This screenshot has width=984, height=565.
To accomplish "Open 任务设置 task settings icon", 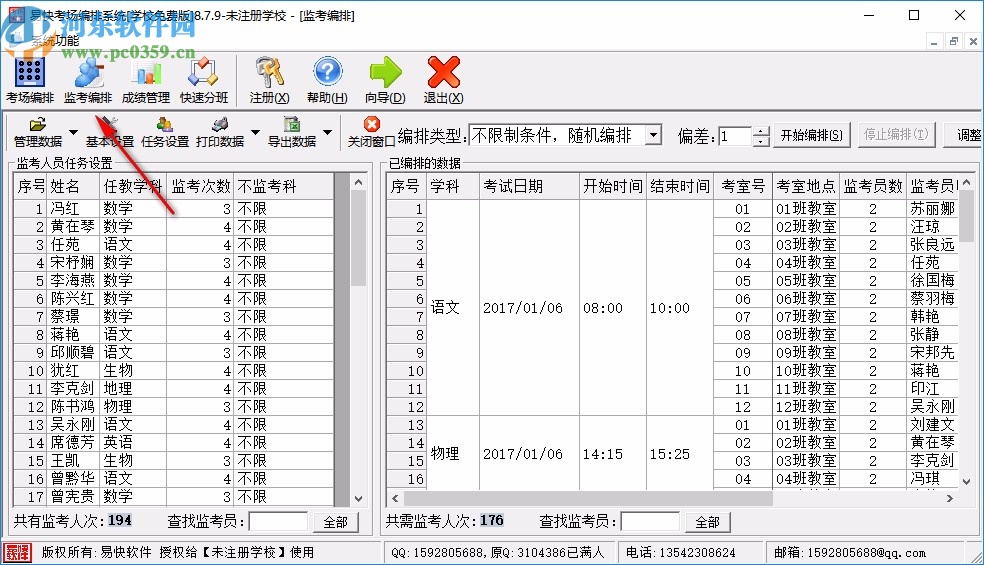I will tap(165, 124).
